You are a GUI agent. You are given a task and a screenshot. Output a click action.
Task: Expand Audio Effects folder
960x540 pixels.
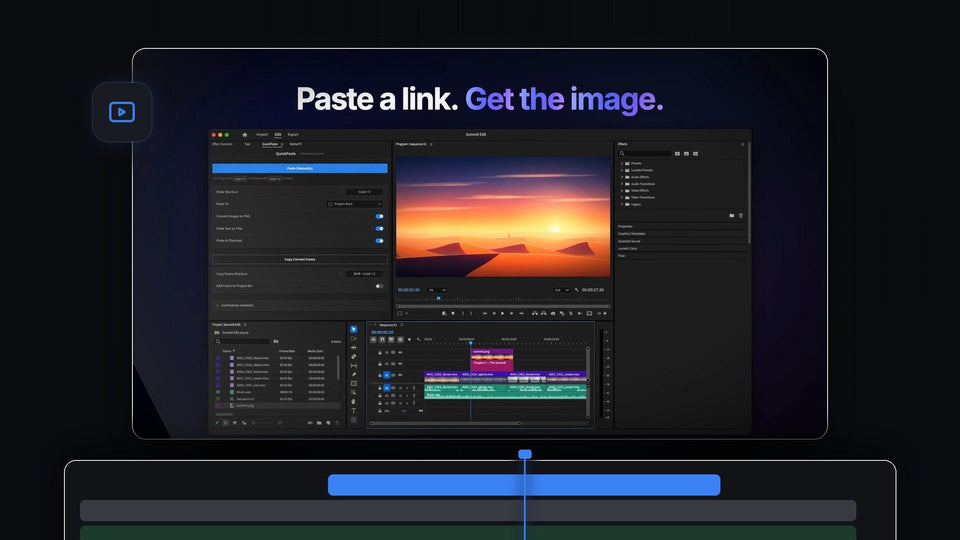[622, 177]
